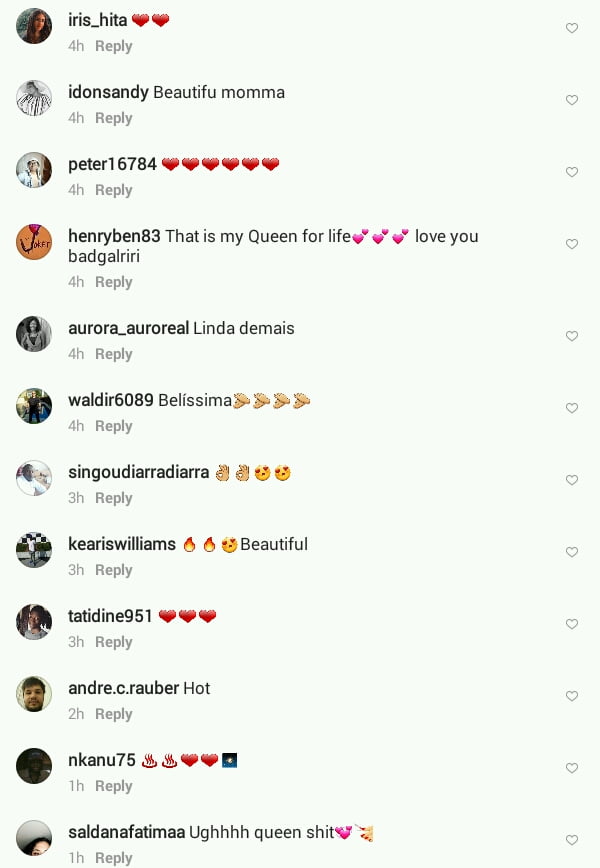Open the nkanu75 username link
This screenshot has width=600, height=868.
point(102,760)
